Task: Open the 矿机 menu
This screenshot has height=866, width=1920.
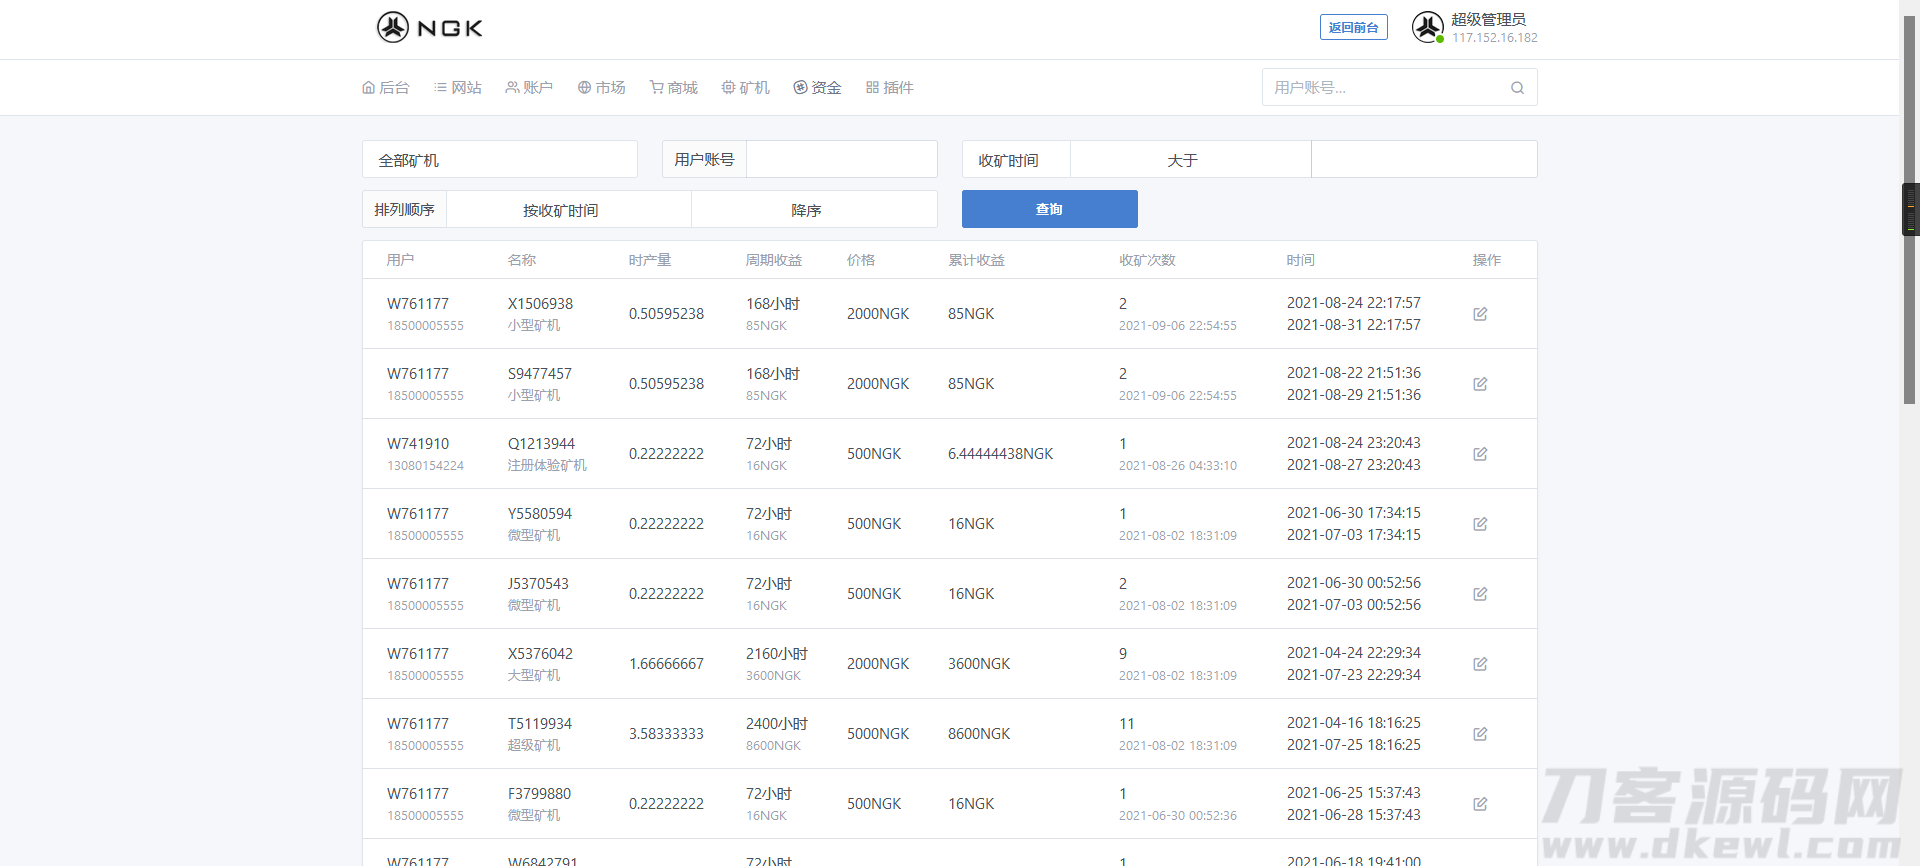Action: tap(746, 88)
